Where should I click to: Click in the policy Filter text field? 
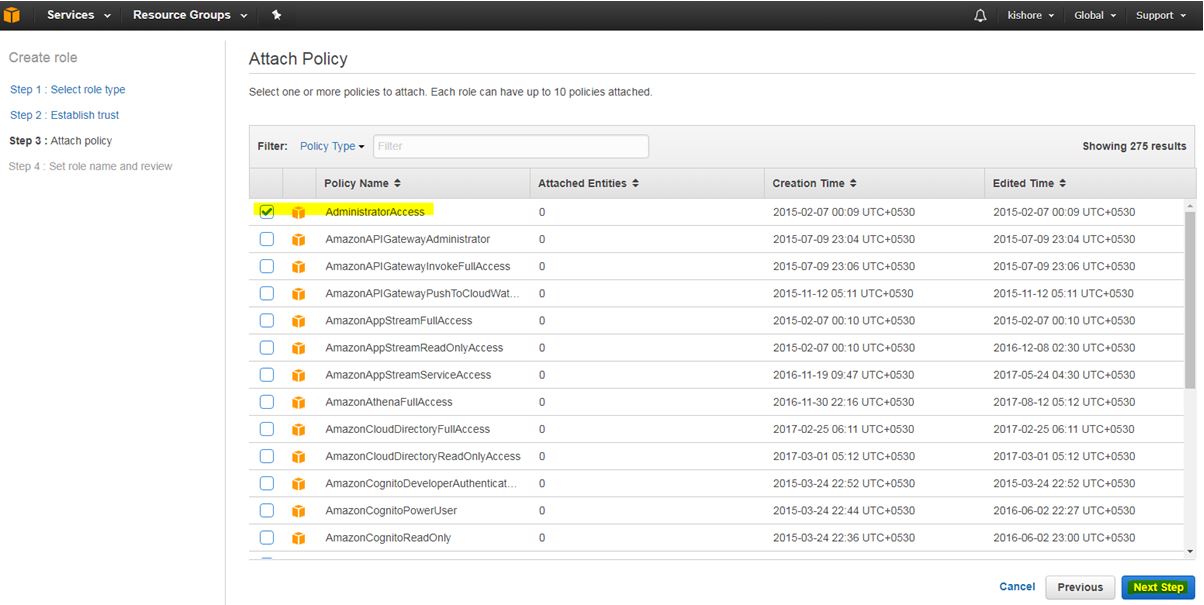(510, 146)
